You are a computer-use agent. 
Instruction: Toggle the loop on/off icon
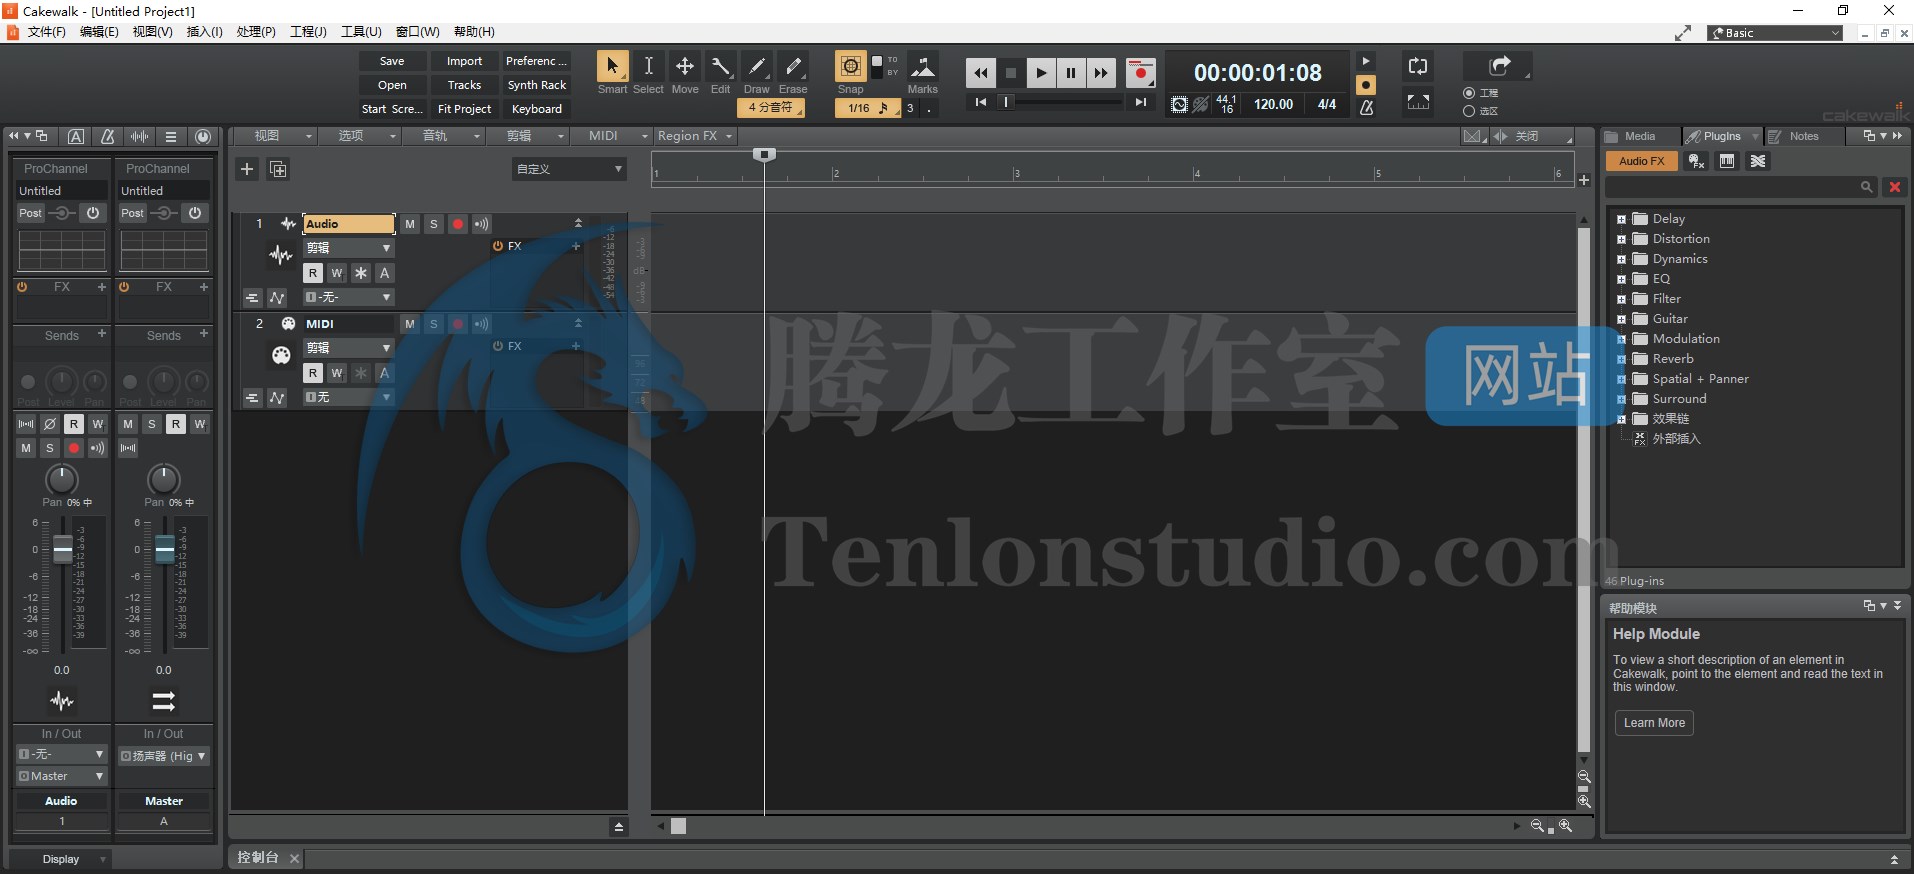1417,67
